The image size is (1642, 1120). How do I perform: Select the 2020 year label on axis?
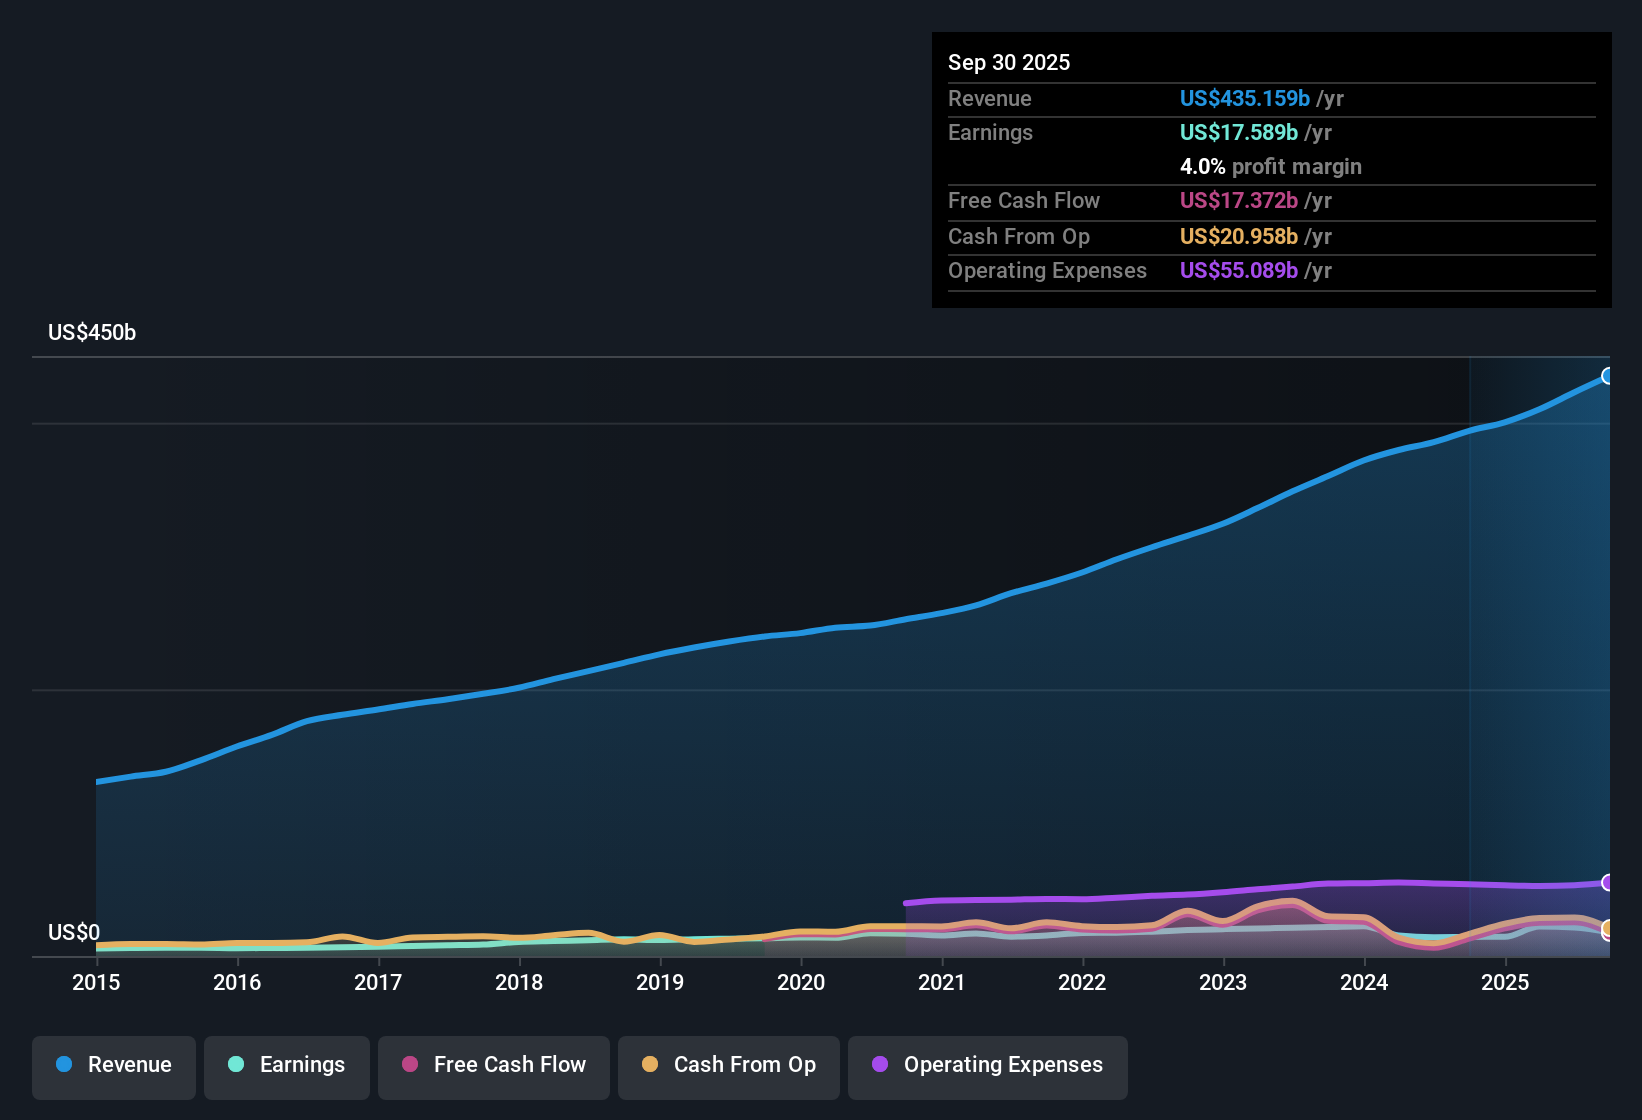[800, 983]
